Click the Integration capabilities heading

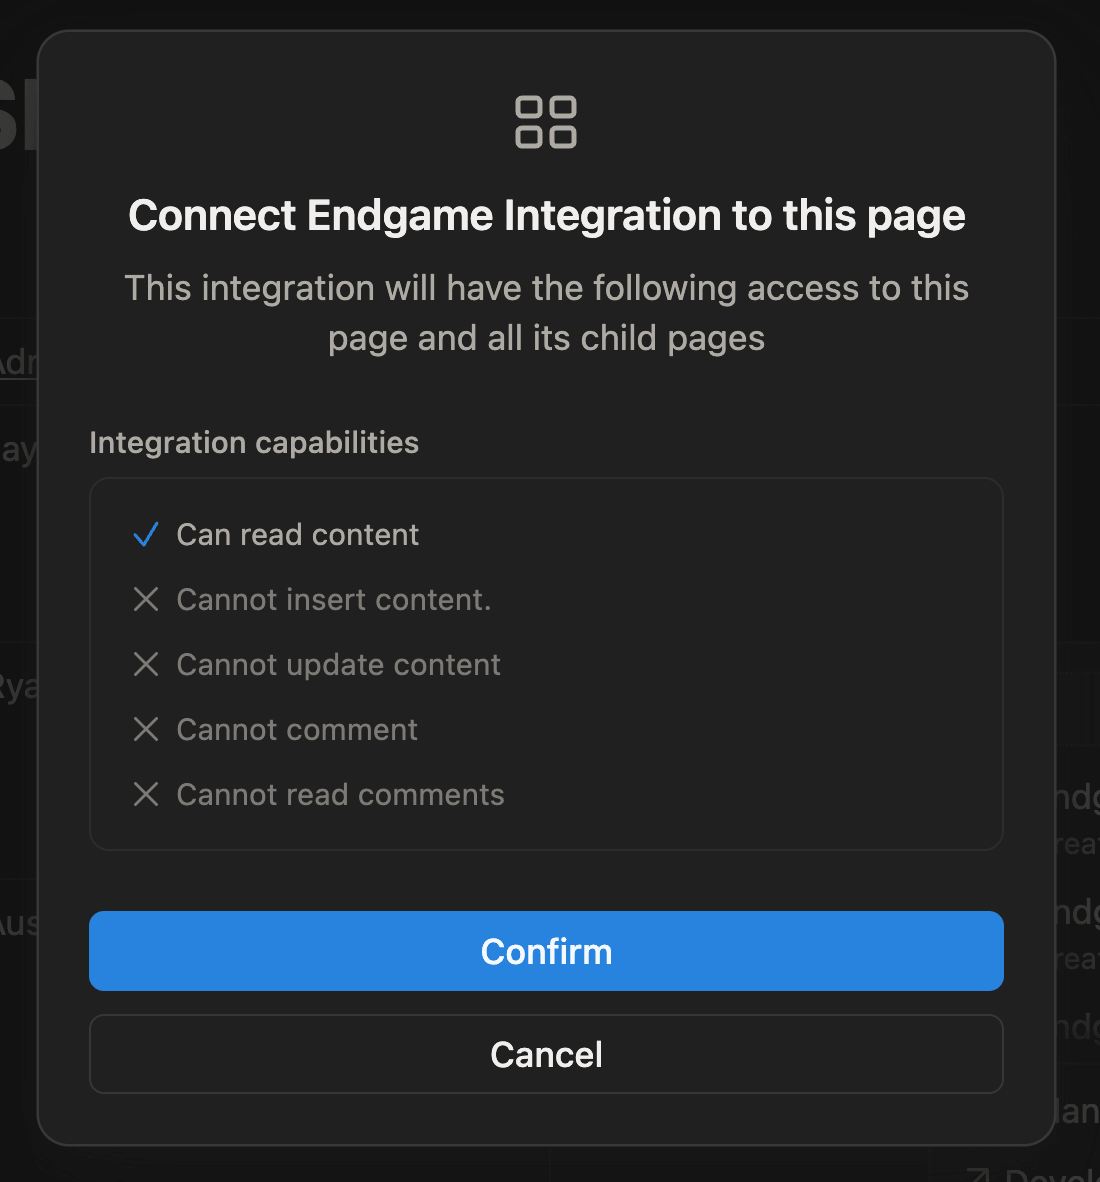[253, 442]
